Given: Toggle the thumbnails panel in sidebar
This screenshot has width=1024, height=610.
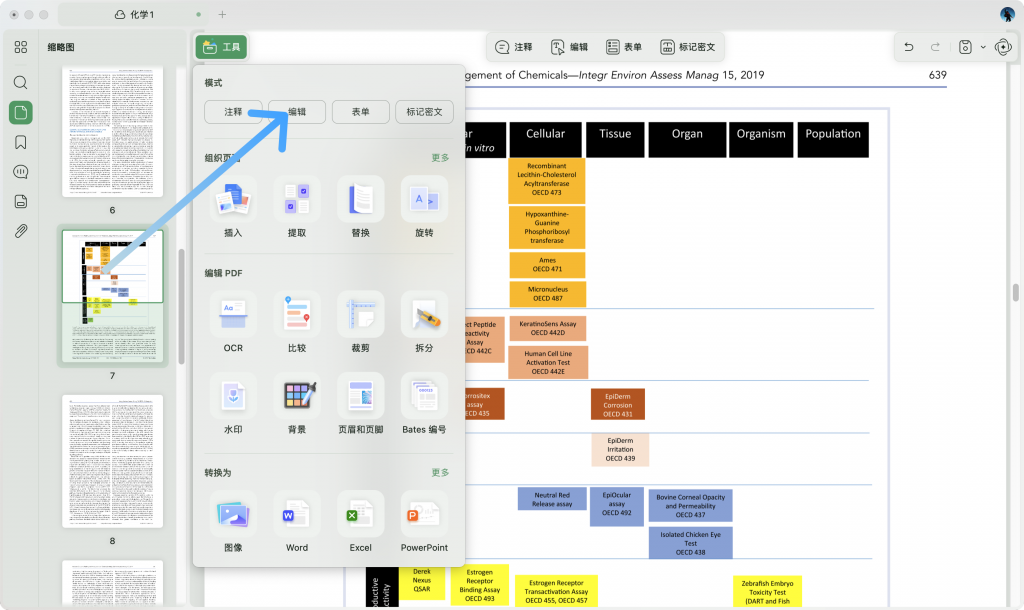Looking at the screenshot, I should (21, 112).
